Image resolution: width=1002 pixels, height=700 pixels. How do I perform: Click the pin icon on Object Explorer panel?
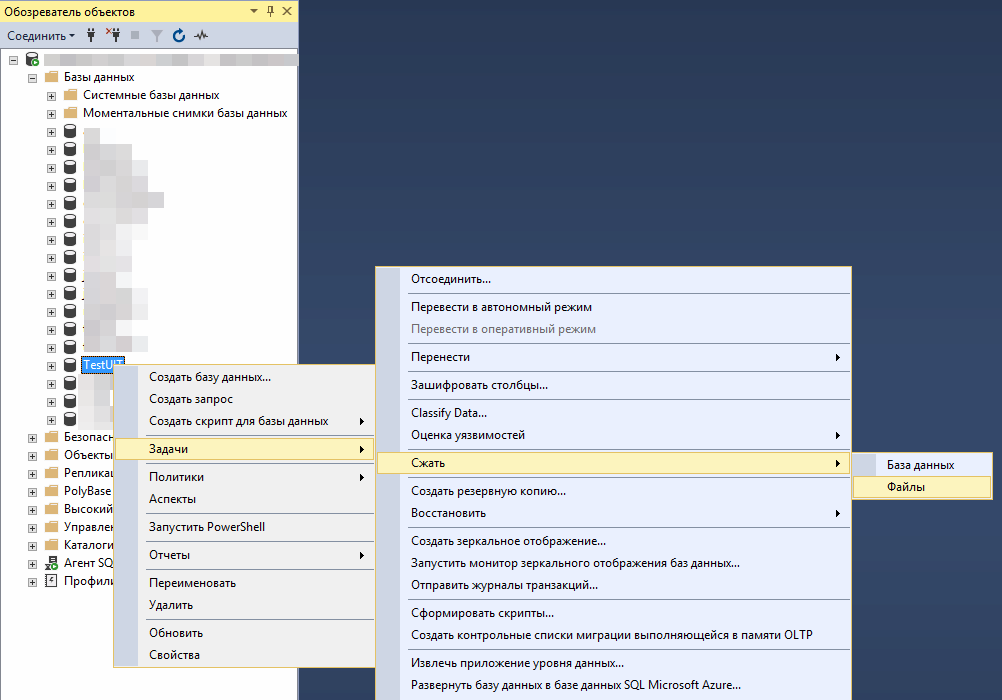(x=271, y=11)
